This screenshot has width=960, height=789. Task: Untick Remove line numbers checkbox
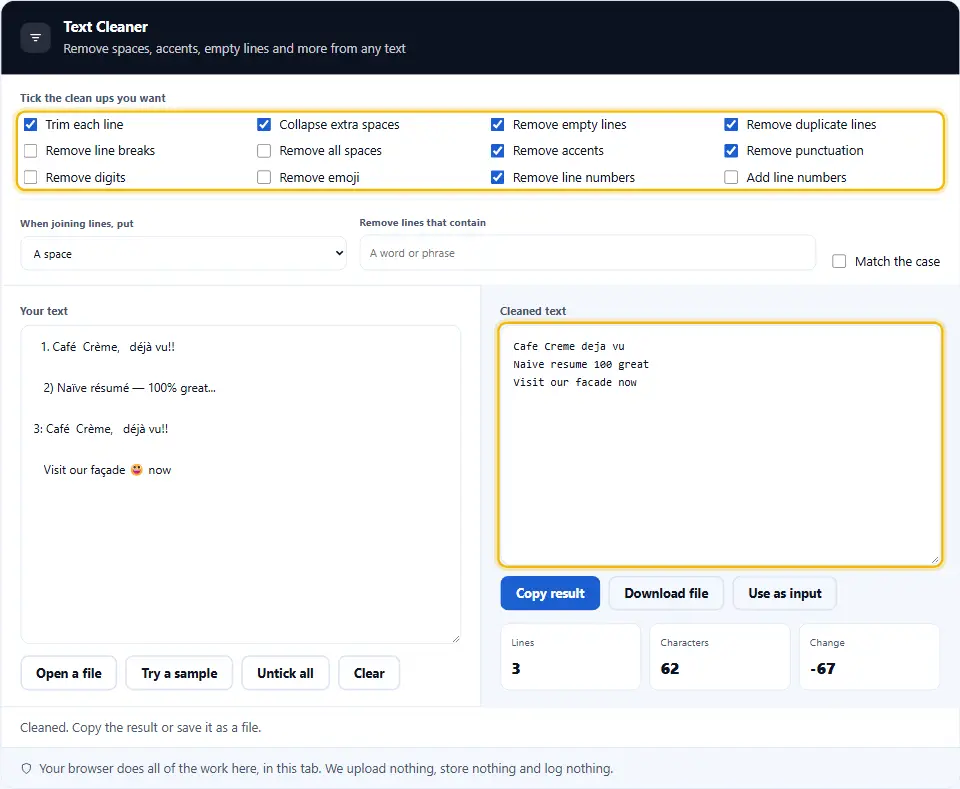tap(498, 178)
